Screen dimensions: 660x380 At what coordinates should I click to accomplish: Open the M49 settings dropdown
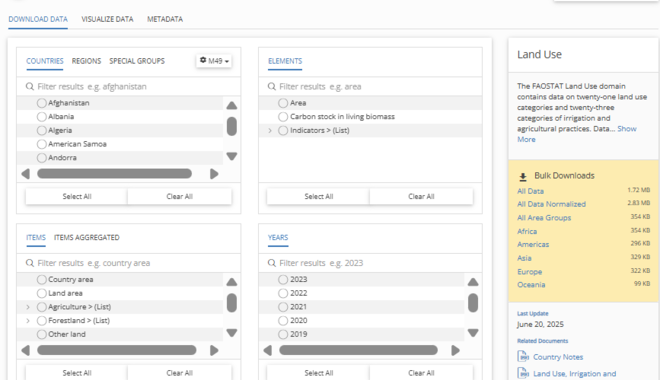(x=214, y=61)
